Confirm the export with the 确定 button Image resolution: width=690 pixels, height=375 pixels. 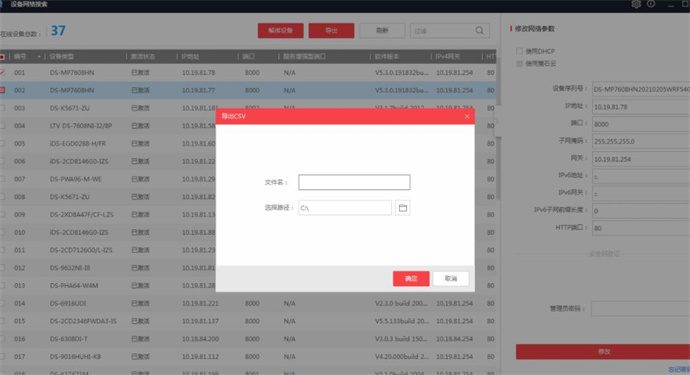411,279
